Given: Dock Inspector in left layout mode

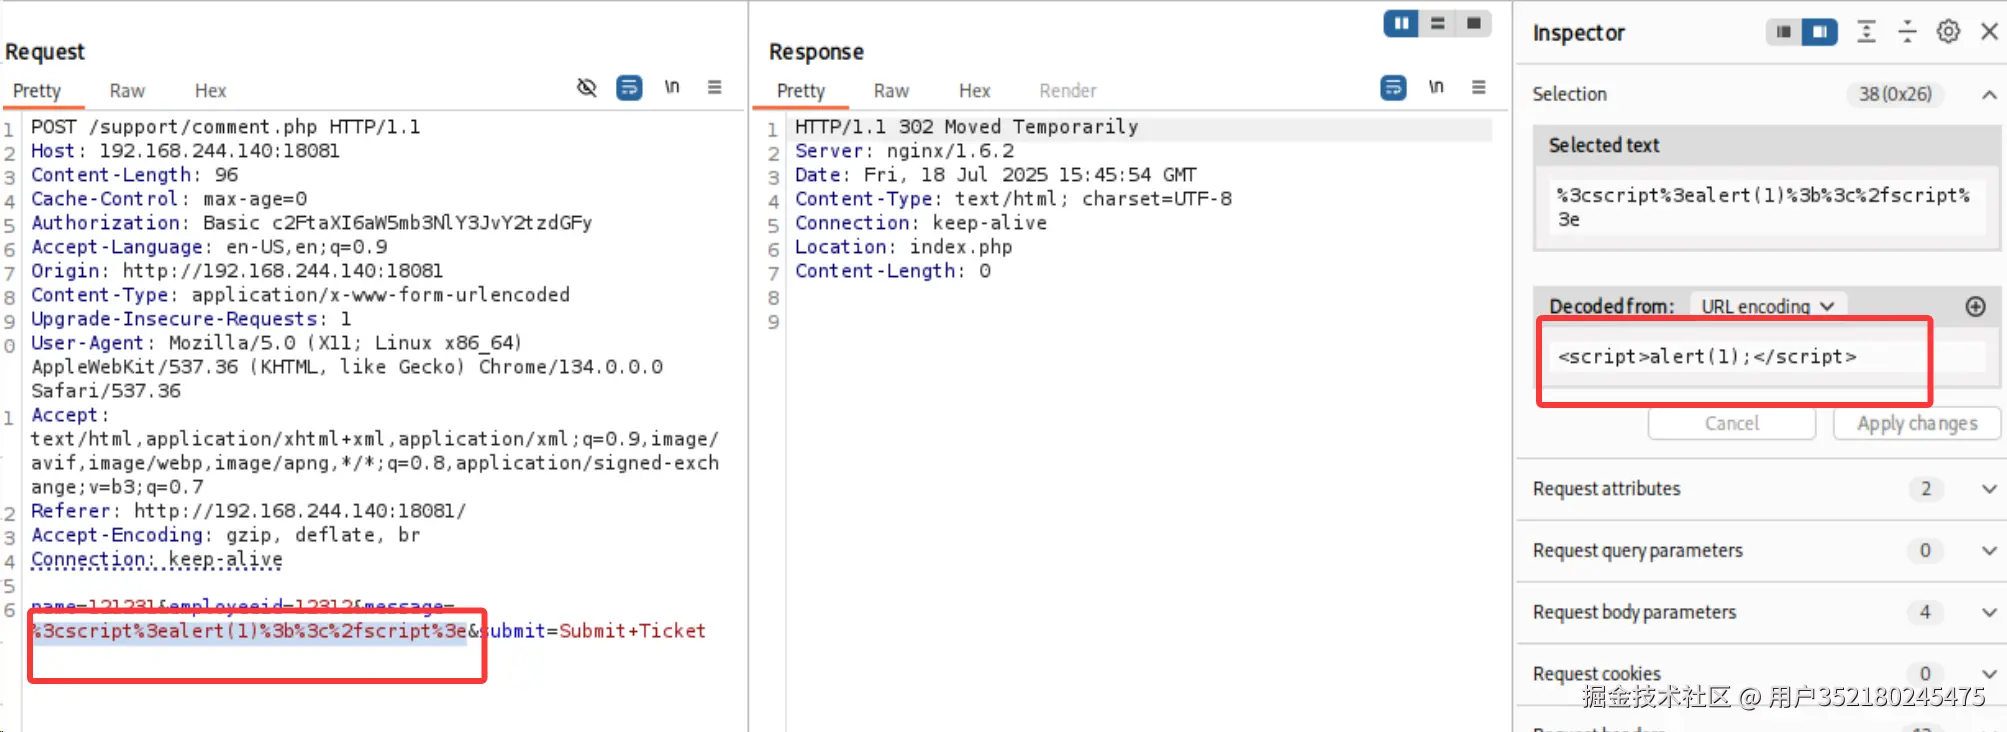Looking at the screenshot, I should click(x=1783, y=32).
